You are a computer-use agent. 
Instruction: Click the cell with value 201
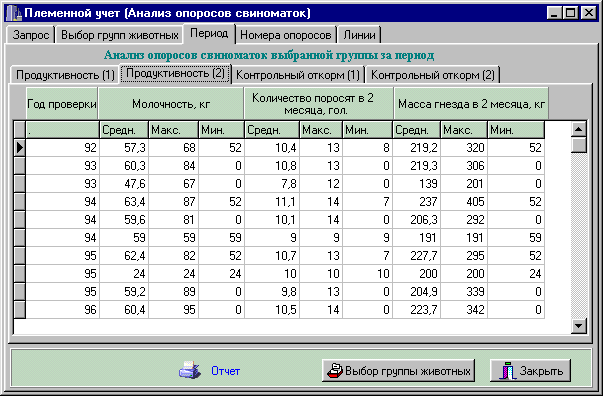coord(464,184)
